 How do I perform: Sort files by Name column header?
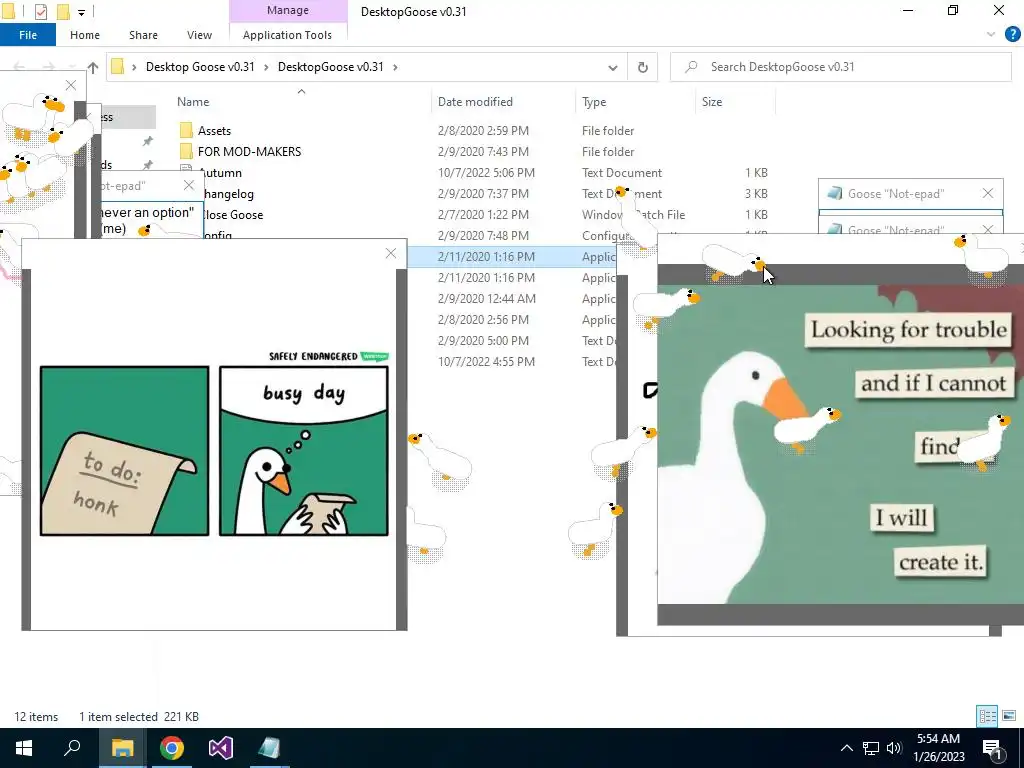[x=193, y=102]
